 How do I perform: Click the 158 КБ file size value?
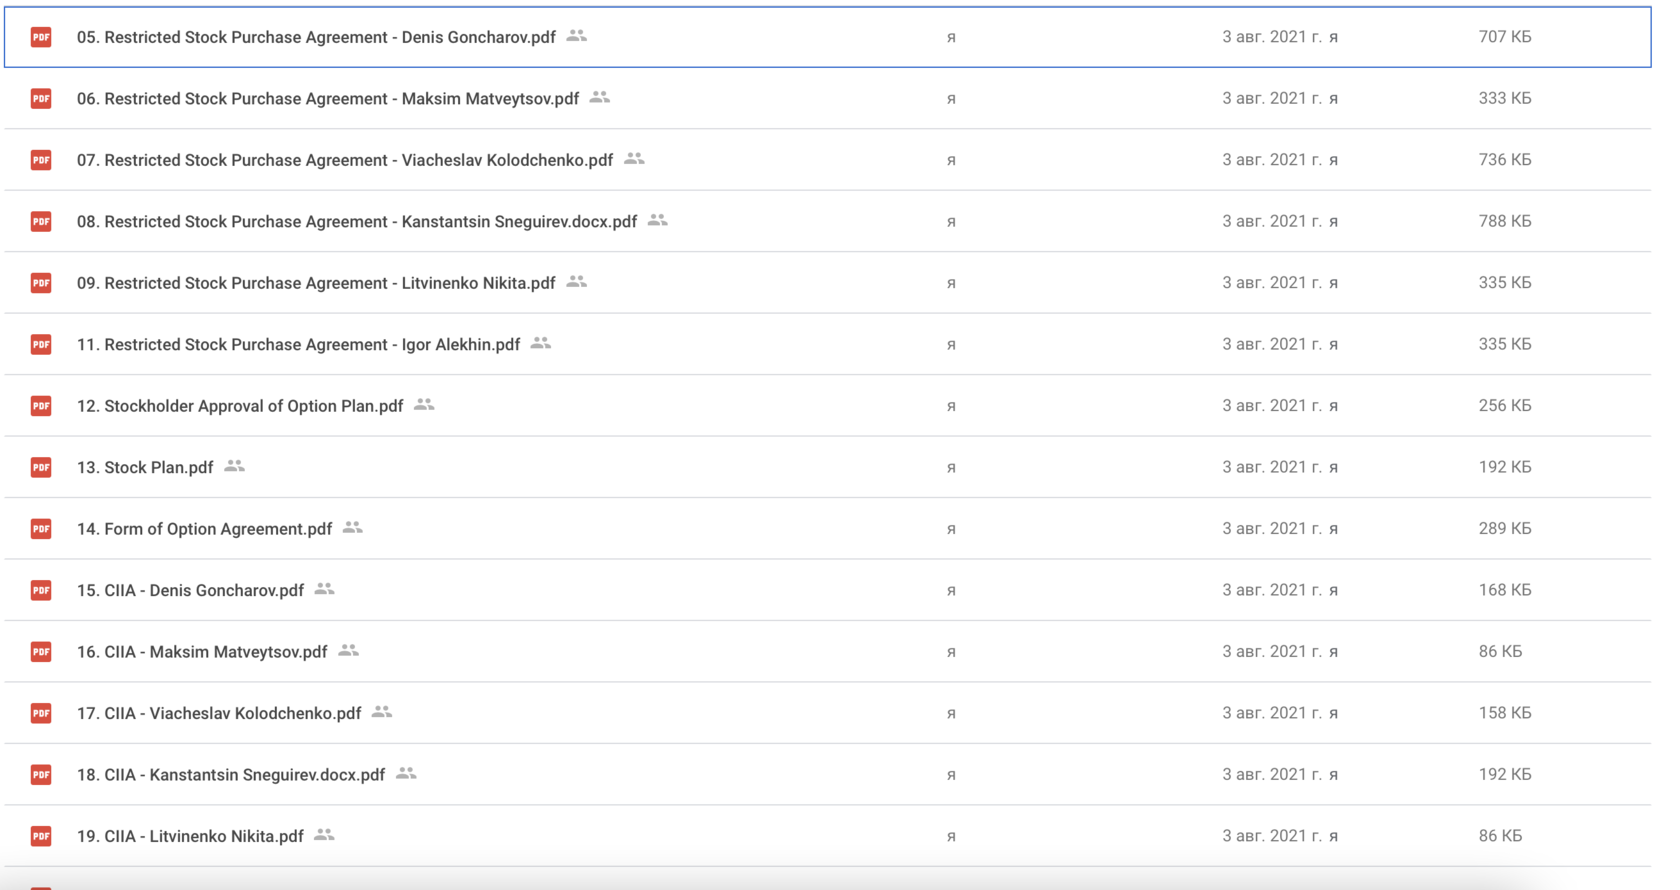[x=1505, y=713]
